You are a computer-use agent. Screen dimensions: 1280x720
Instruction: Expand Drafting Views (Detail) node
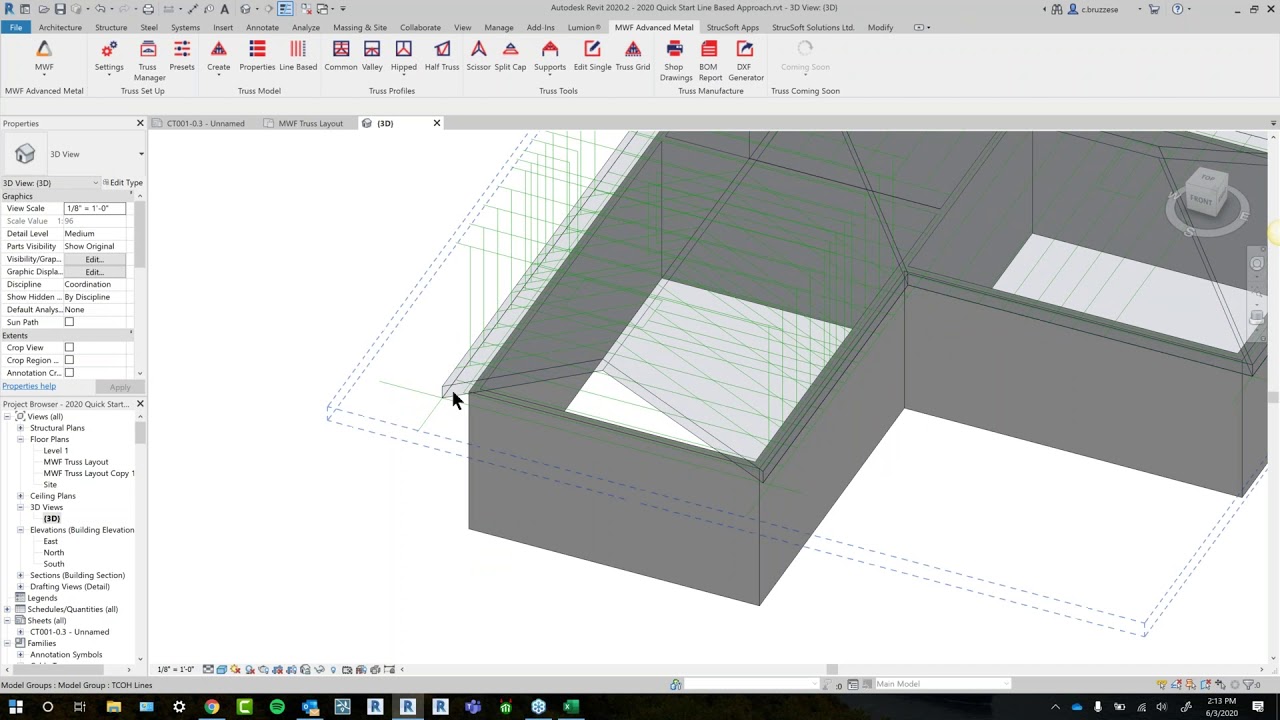tap(20, 587)
